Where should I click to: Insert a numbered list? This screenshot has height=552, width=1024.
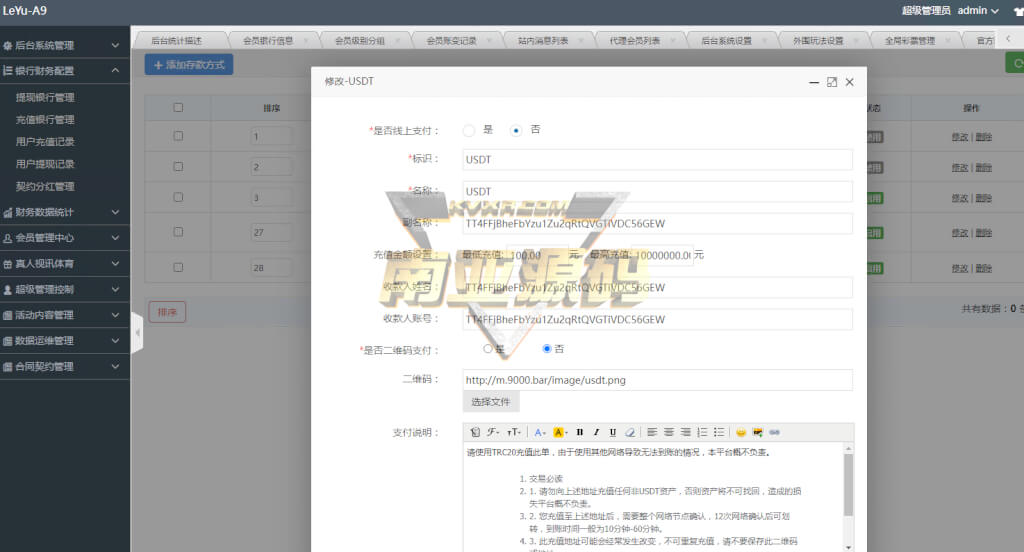tap(702, 432)
